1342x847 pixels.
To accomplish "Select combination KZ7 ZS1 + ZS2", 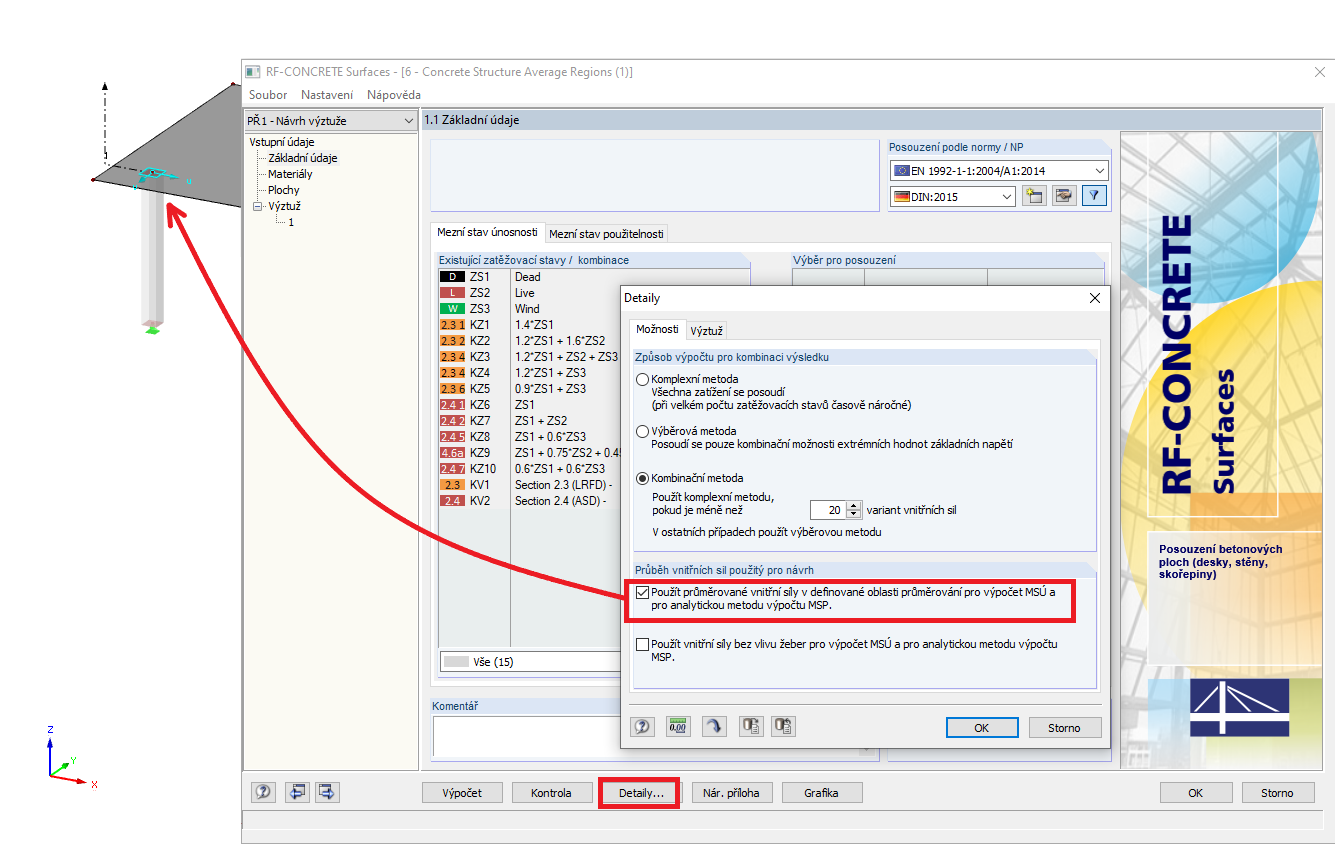I will [530, 421].
